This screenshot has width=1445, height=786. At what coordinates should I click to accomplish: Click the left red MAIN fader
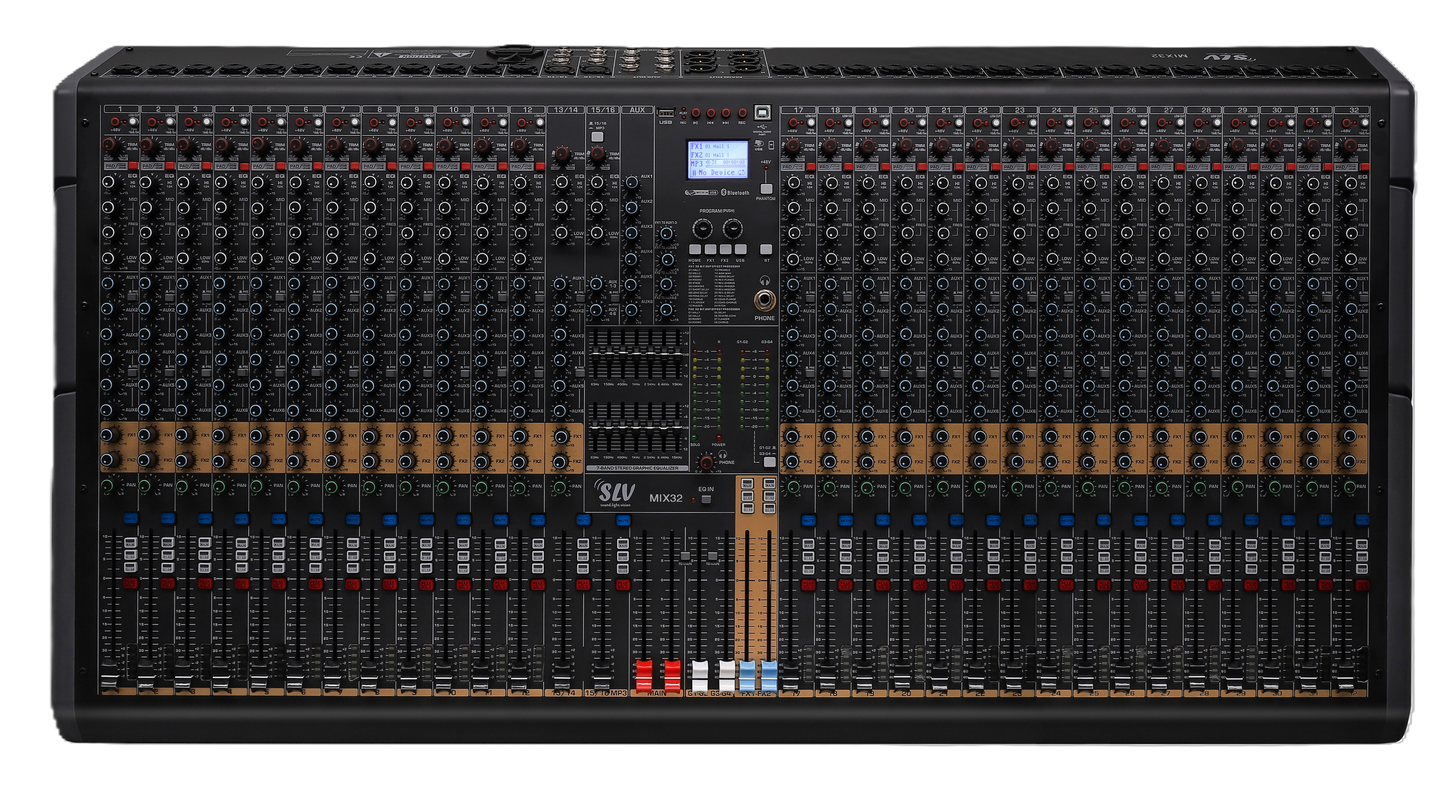644,675
